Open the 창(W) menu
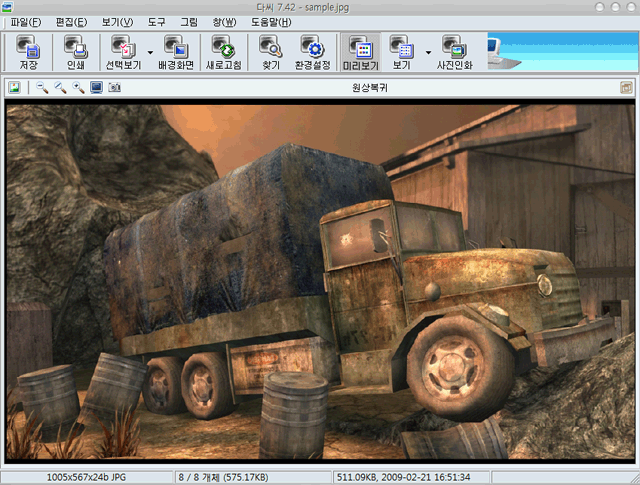640x485 pixels. pos(224,22)
